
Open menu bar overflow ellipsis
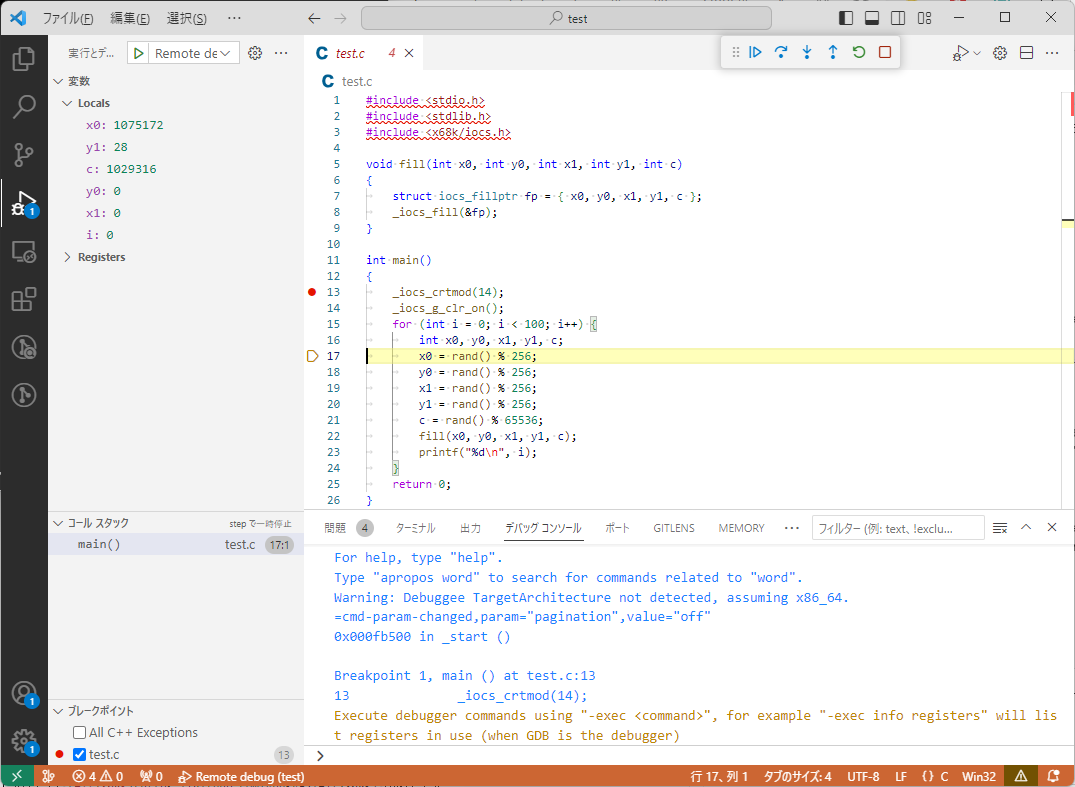click(234, 19)
